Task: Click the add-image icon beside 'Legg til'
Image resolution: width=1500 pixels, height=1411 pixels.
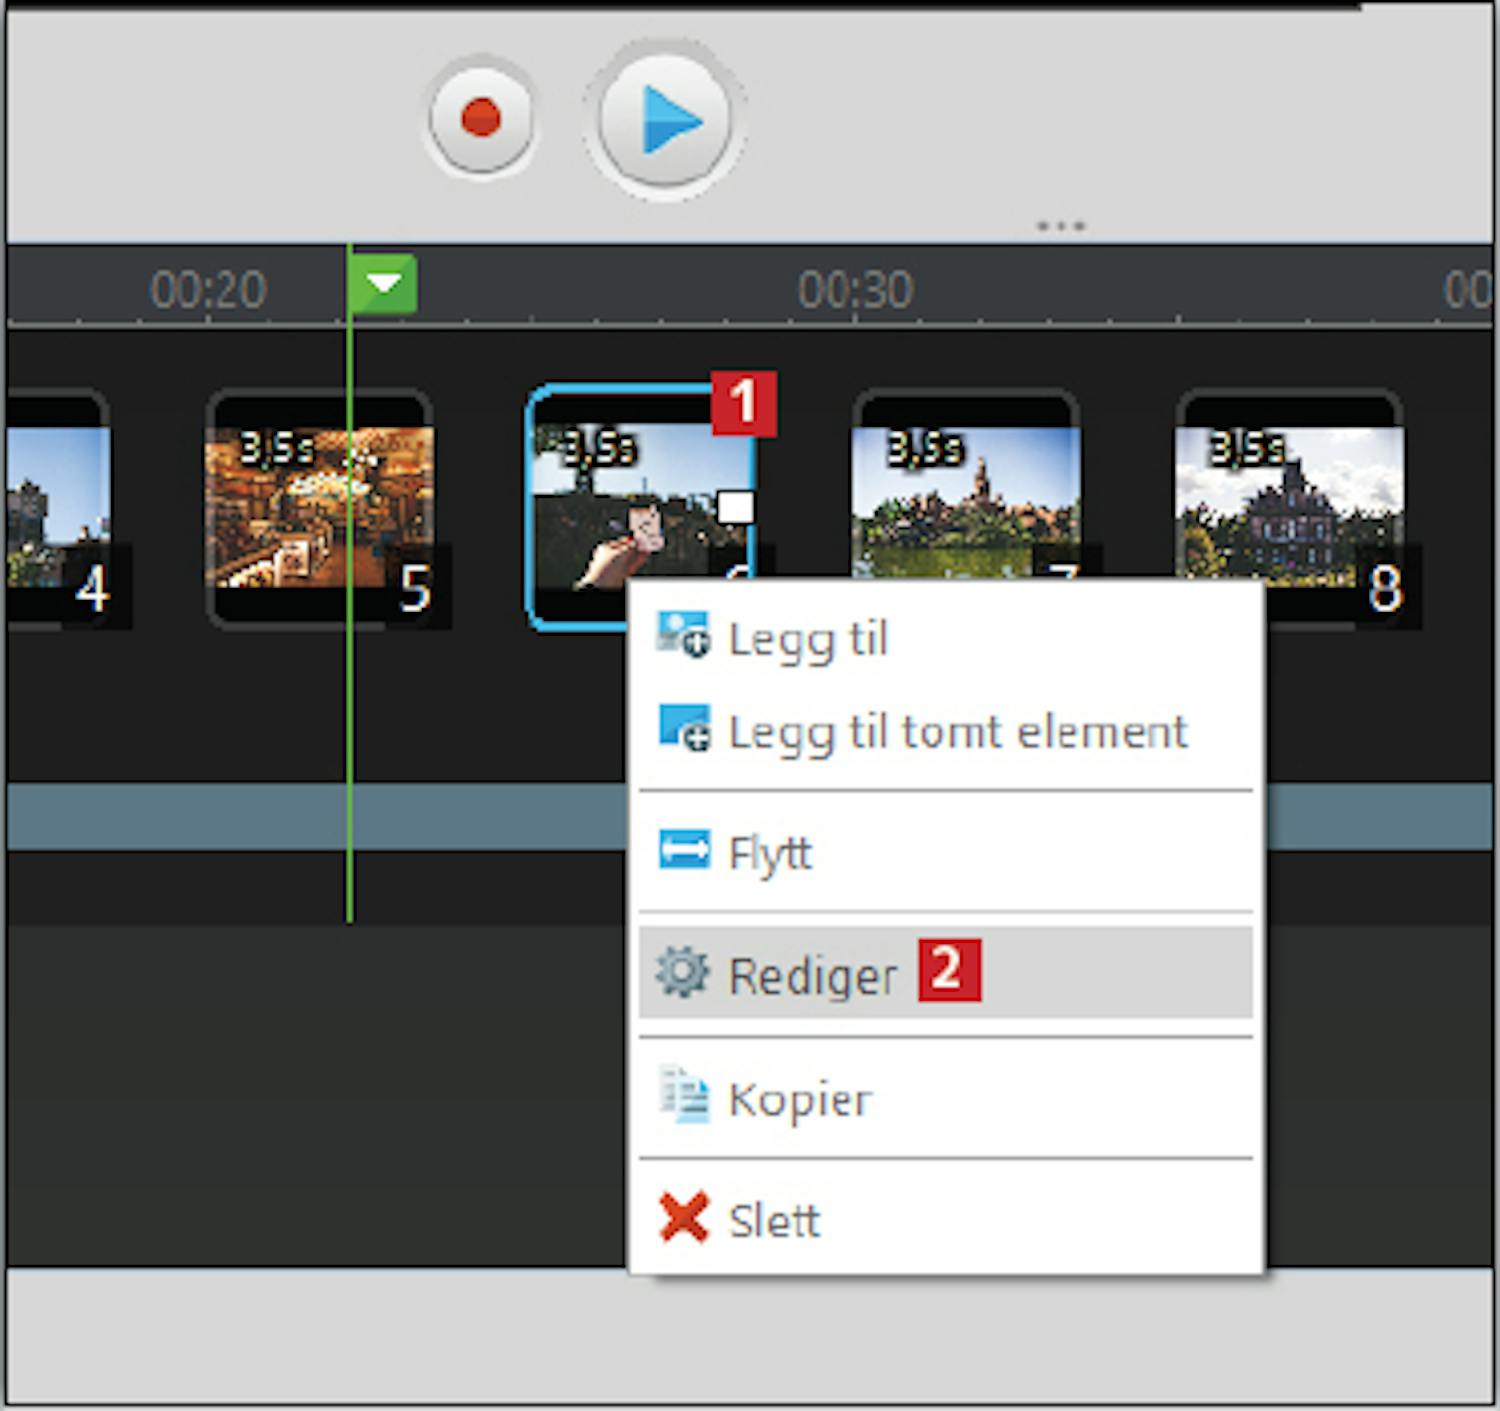Action: point(684,636)
